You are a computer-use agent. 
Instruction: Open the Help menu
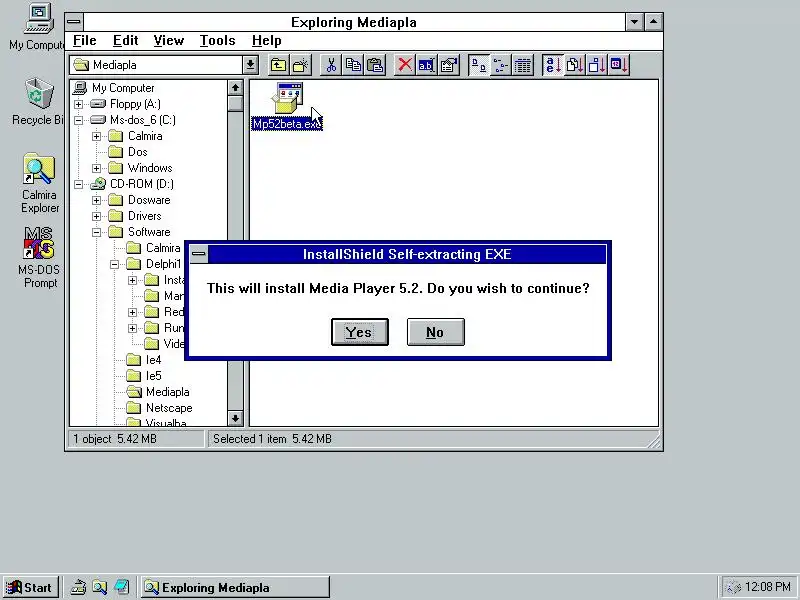click(266, 40)
